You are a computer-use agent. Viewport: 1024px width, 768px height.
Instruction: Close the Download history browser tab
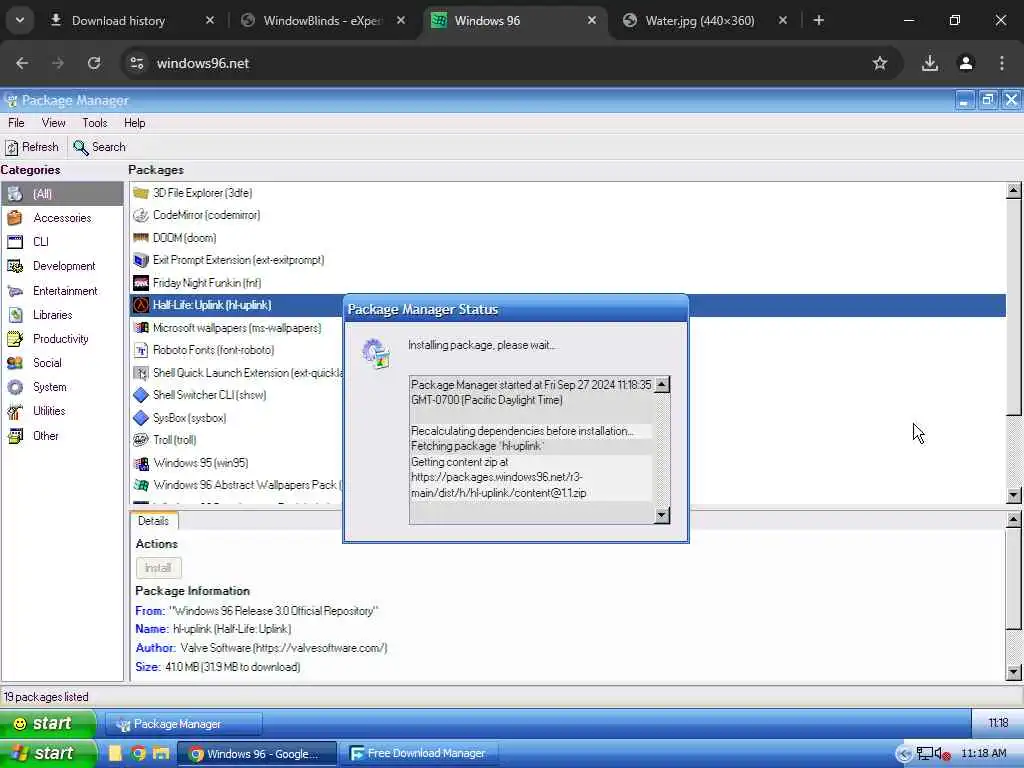click(x=210, y=21)
